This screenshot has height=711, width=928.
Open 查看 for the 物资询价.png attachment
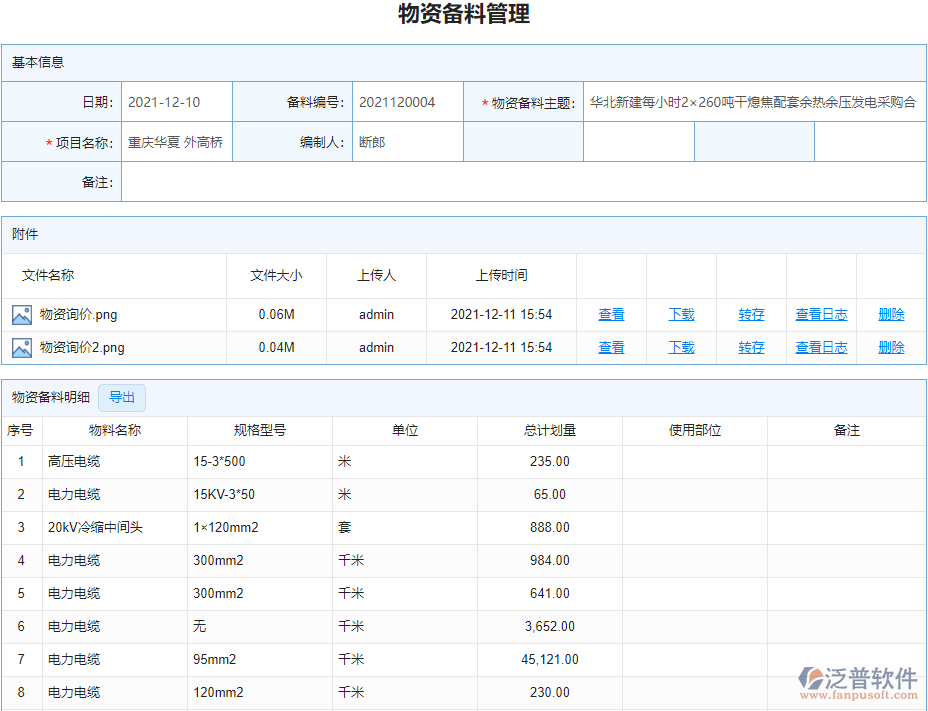(611, 314)
